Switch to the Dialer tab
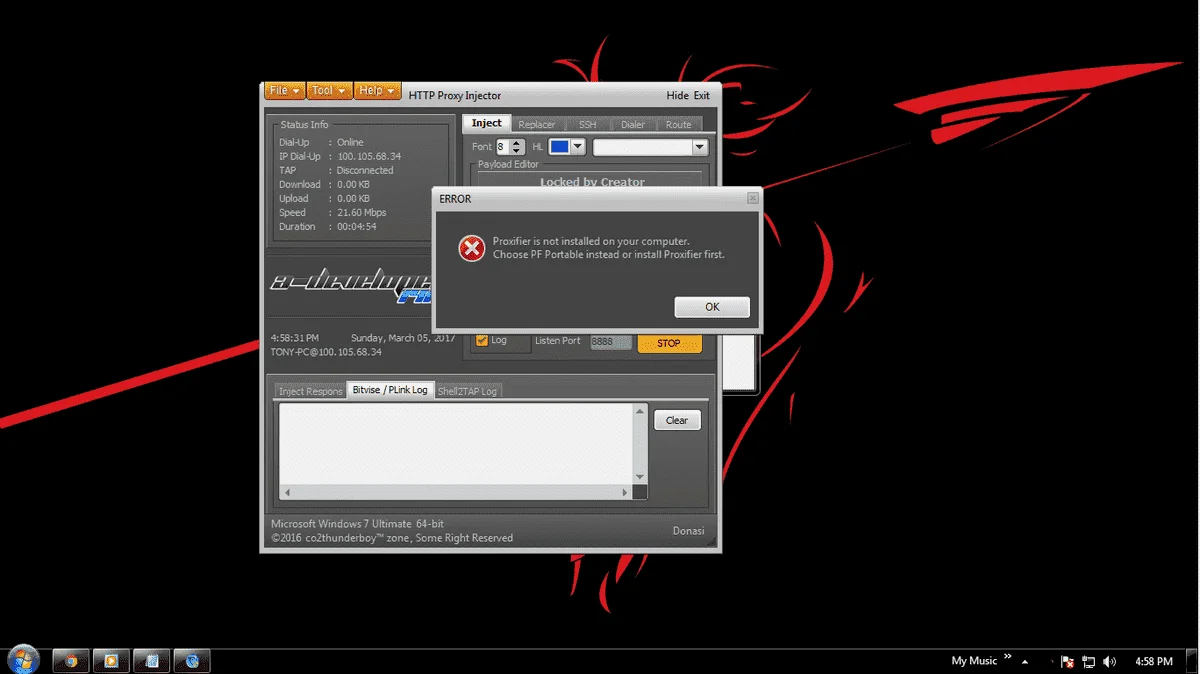The image size is (1200, 674). pos(633,125)
